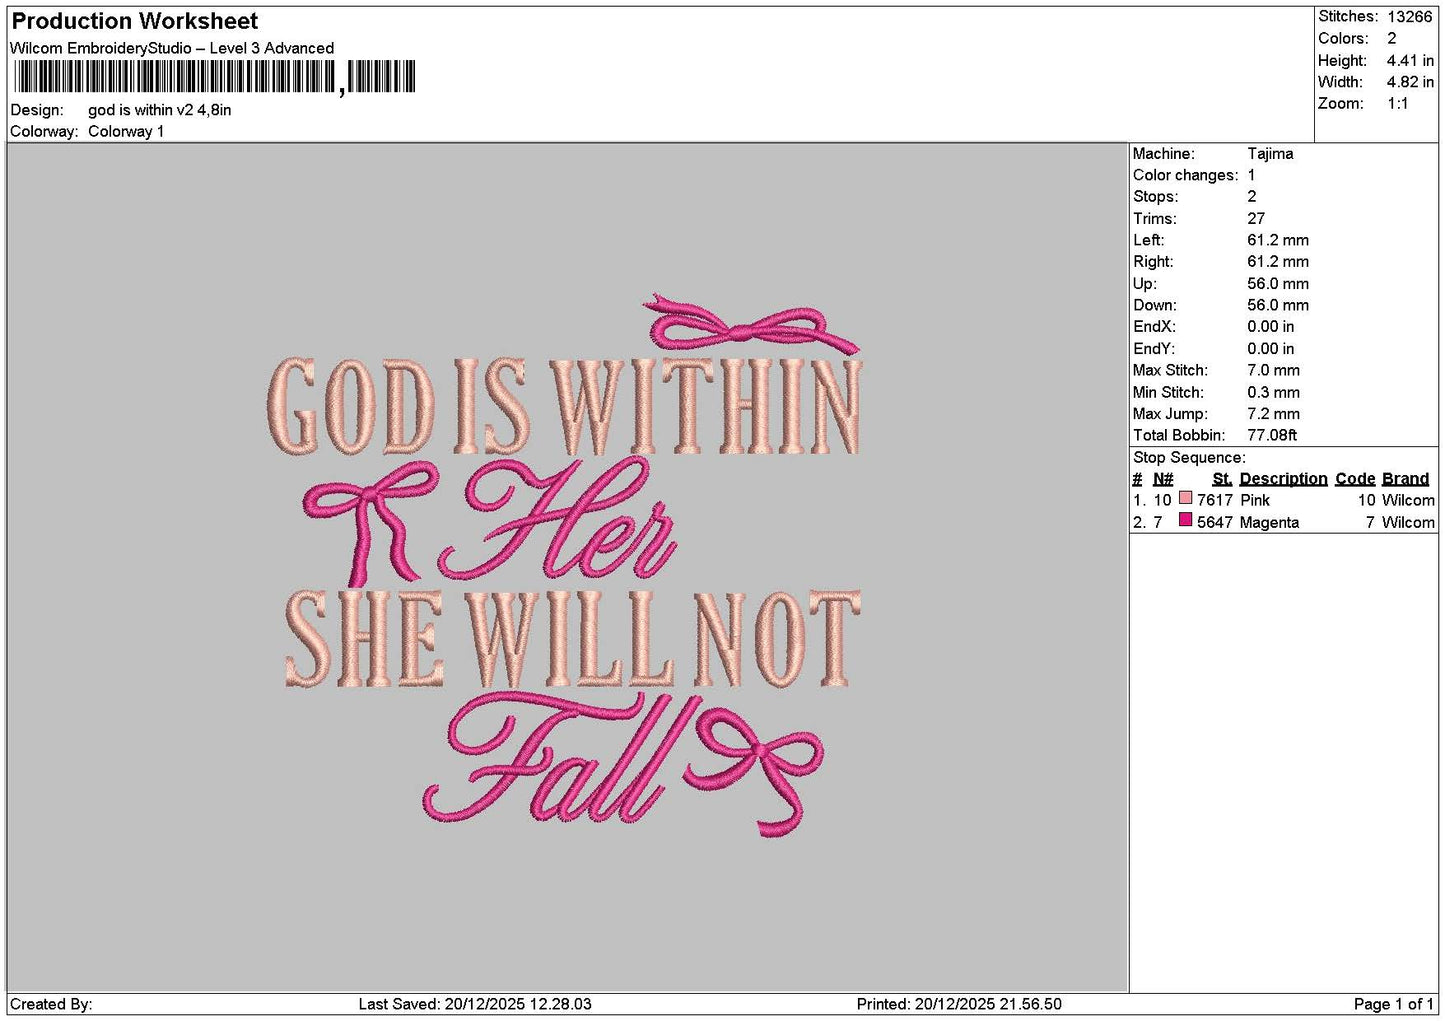This screenshot has width=1445, height=1021.
Task: Click the Colors value 2
Action: click(1392, 38)
